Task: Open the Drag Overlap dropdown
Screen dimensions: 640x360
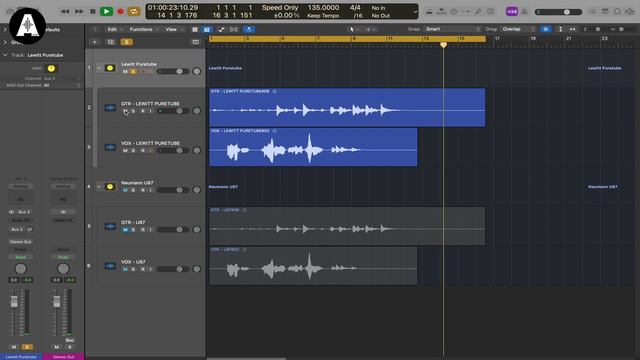Action: click(x=518, y=29)
